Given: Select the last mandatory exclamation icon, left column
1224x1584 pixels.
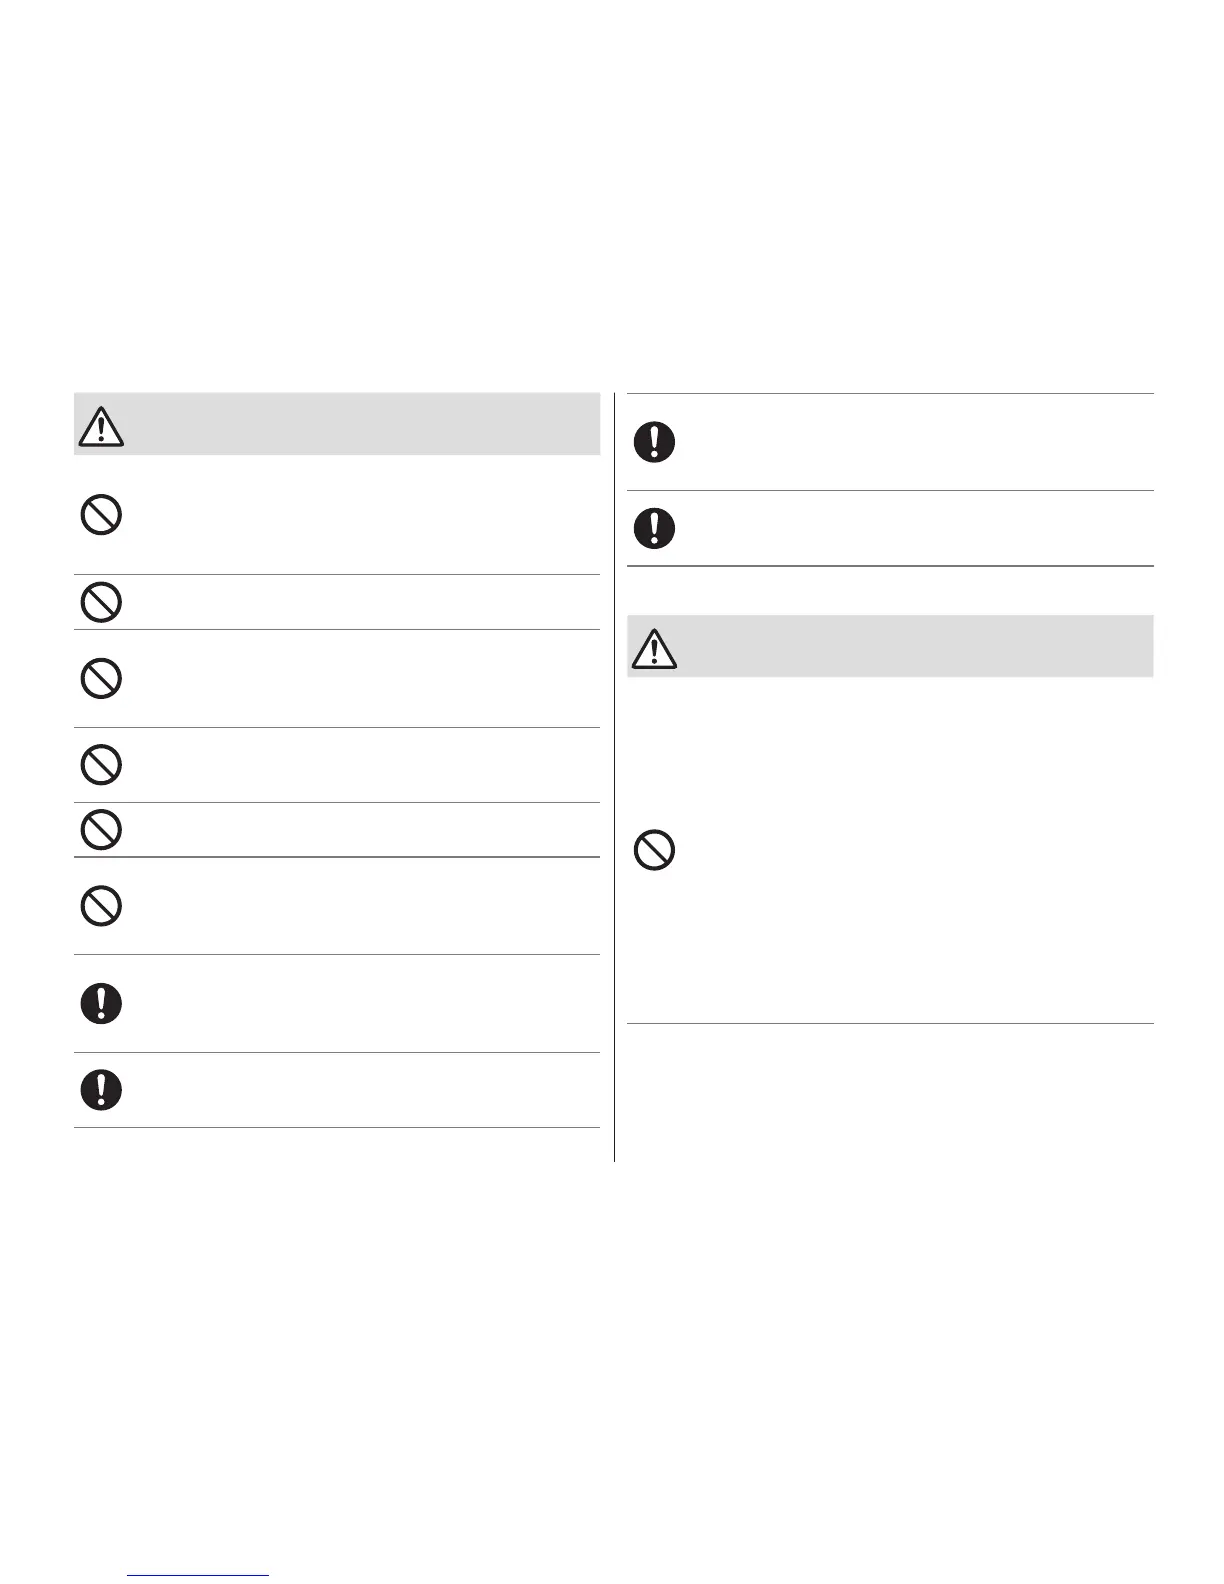Looking at the screenshot, I should 101,1089.
